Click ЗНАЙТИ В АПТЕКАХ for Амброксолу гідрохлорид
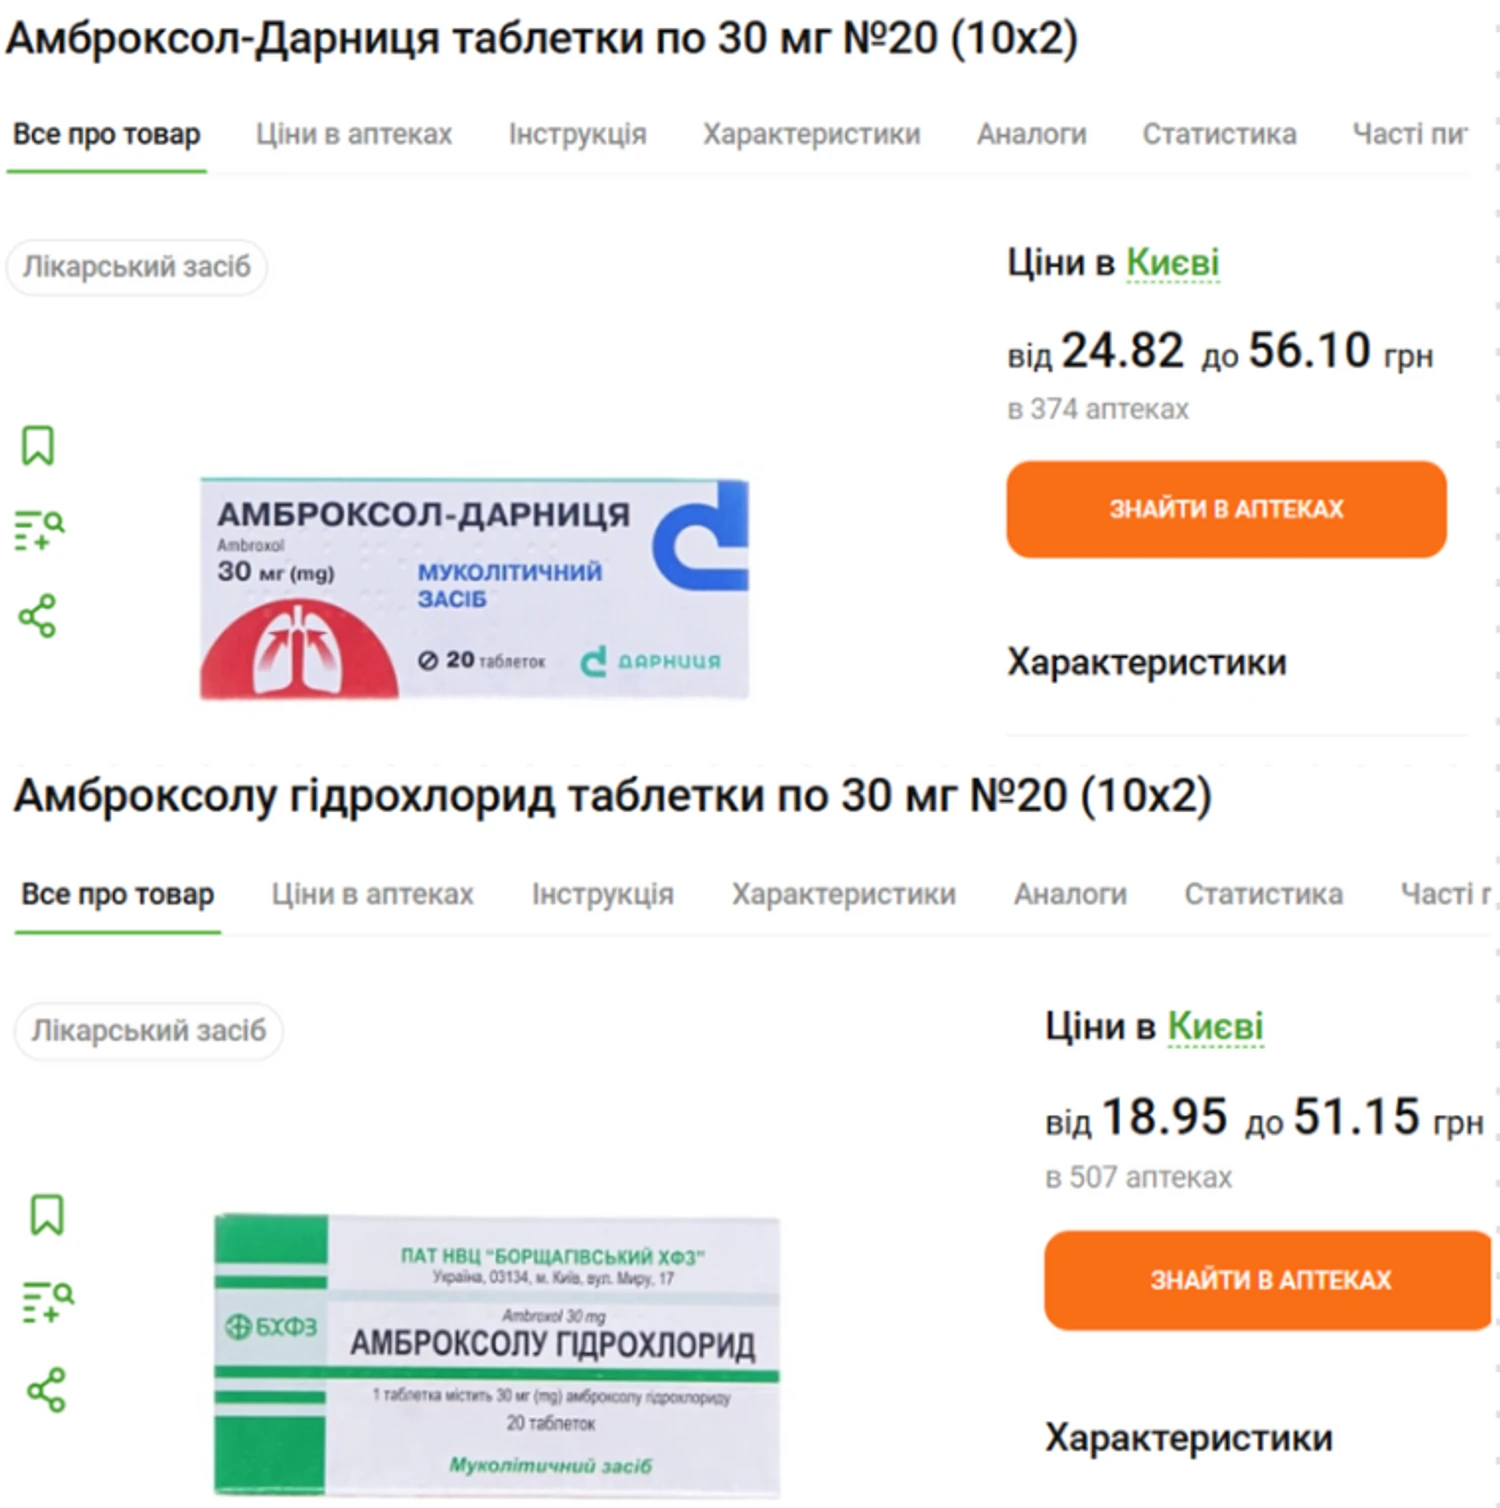The width and height of the screenshot is (1500, 1508). (x=1269, y=1280)
